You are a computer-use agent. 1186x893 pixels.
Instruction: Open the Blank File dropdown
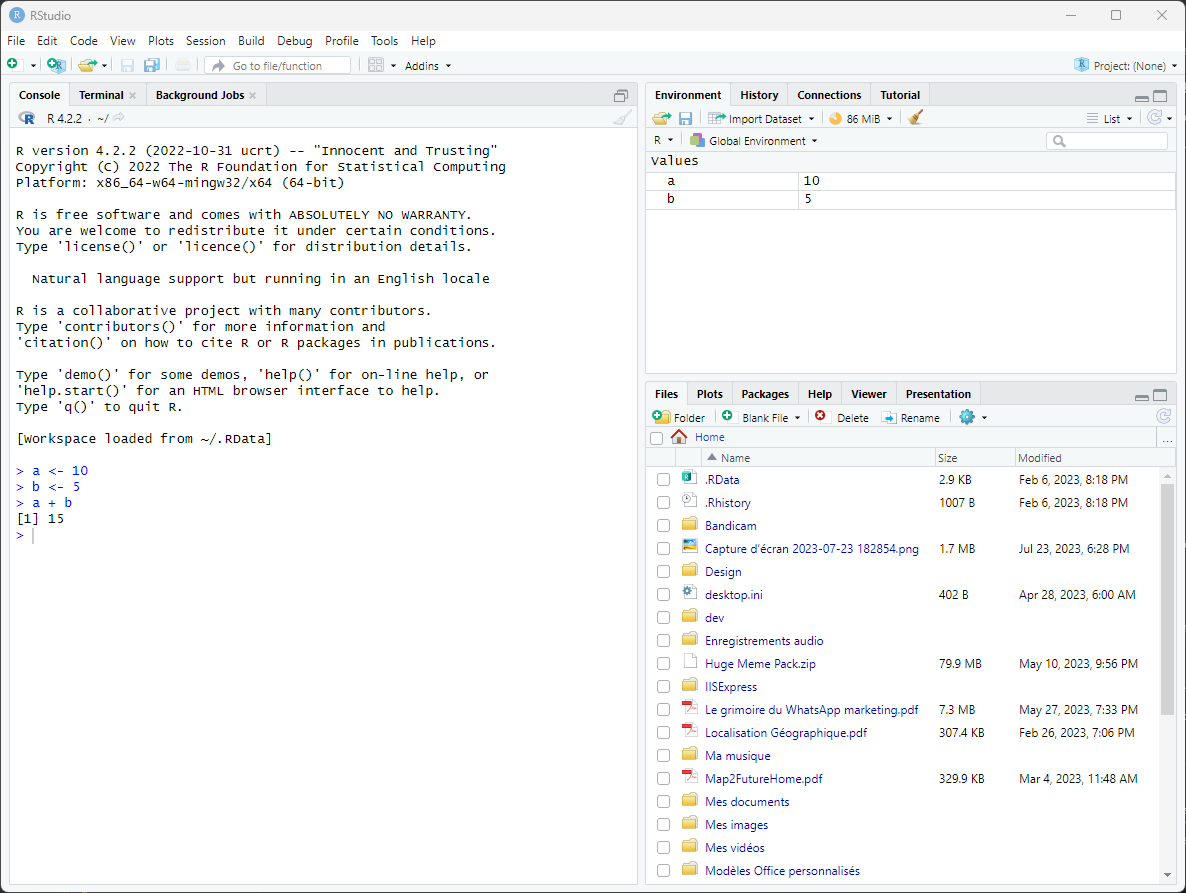tap(761, 417)
